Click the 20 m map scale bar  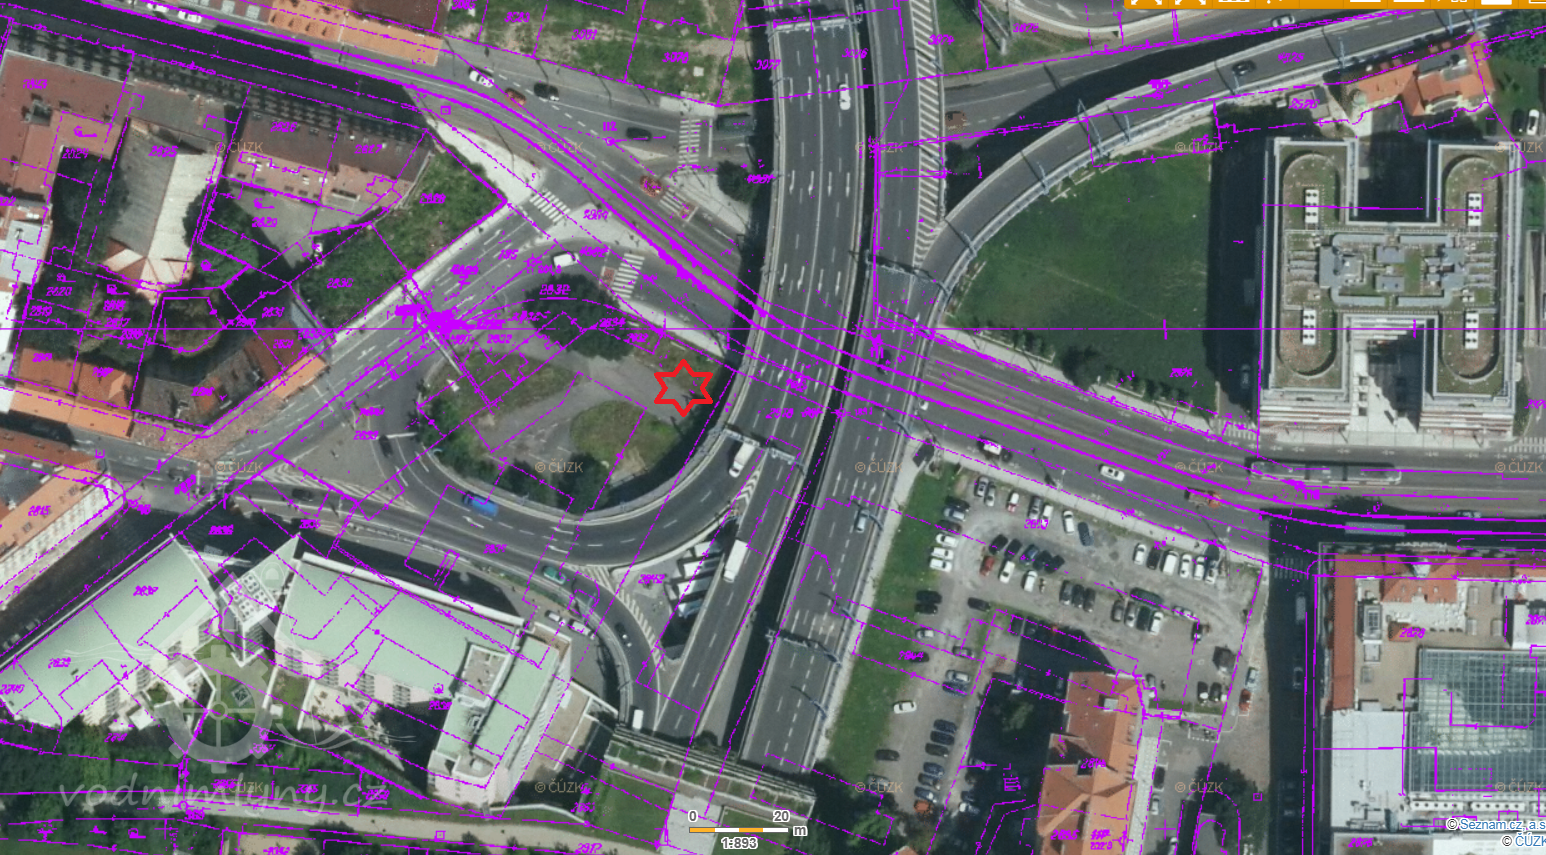click(738, 829)
